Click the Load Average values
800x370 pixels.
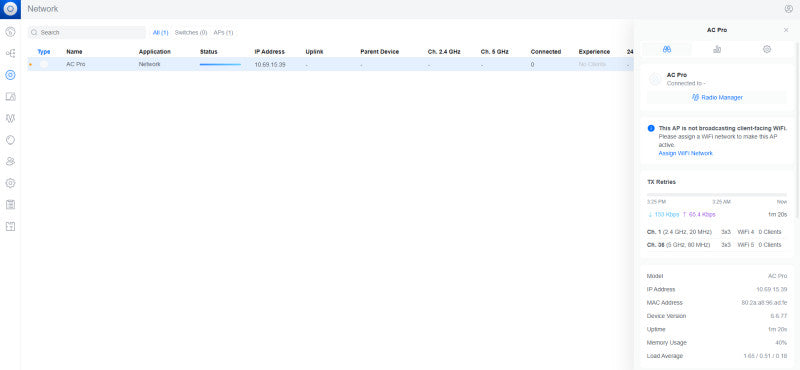pyautogui.click(x=765, y=356)
